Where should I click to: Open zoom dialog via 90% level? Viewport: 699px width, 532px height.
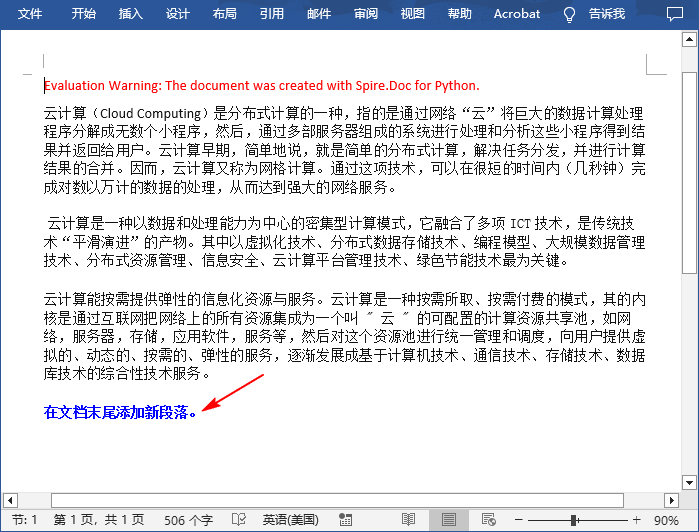point(667,520)
